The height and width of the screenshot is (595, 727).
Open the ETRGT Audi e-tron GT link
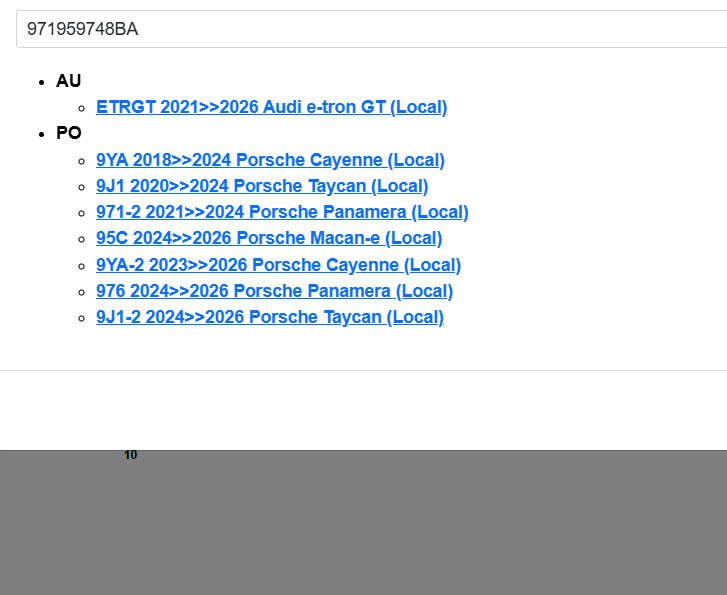pyautogui.click(x=271, y=107)
